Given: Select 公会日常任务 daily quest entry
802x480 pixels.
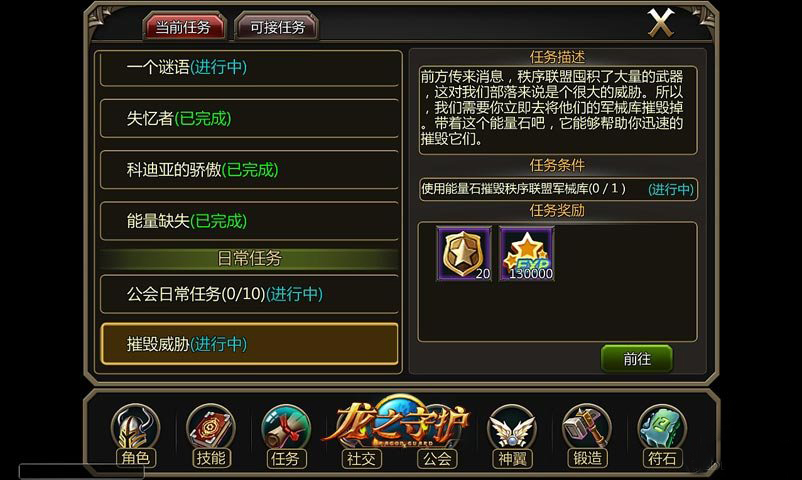Looking at the screenshot, I should pos(250,294).
